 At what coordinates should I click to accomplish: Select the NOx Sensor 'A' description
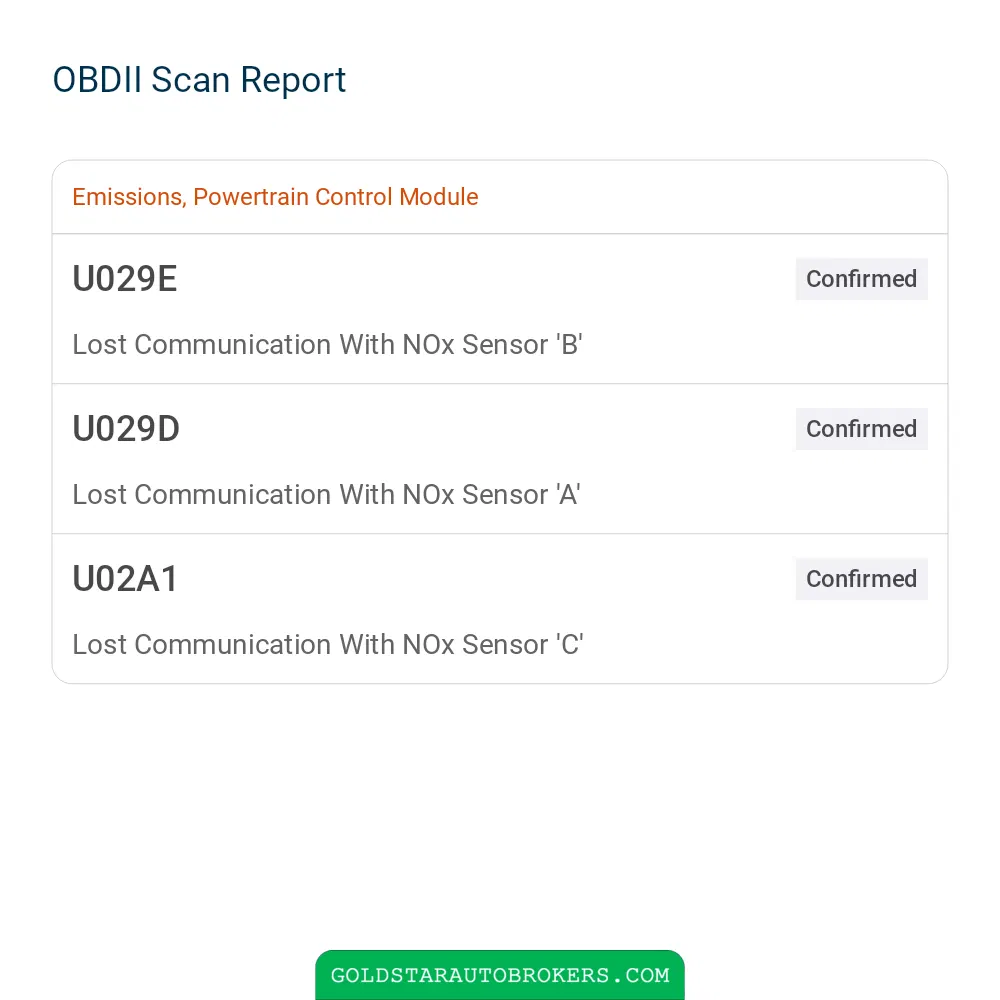tap(326, 494)
